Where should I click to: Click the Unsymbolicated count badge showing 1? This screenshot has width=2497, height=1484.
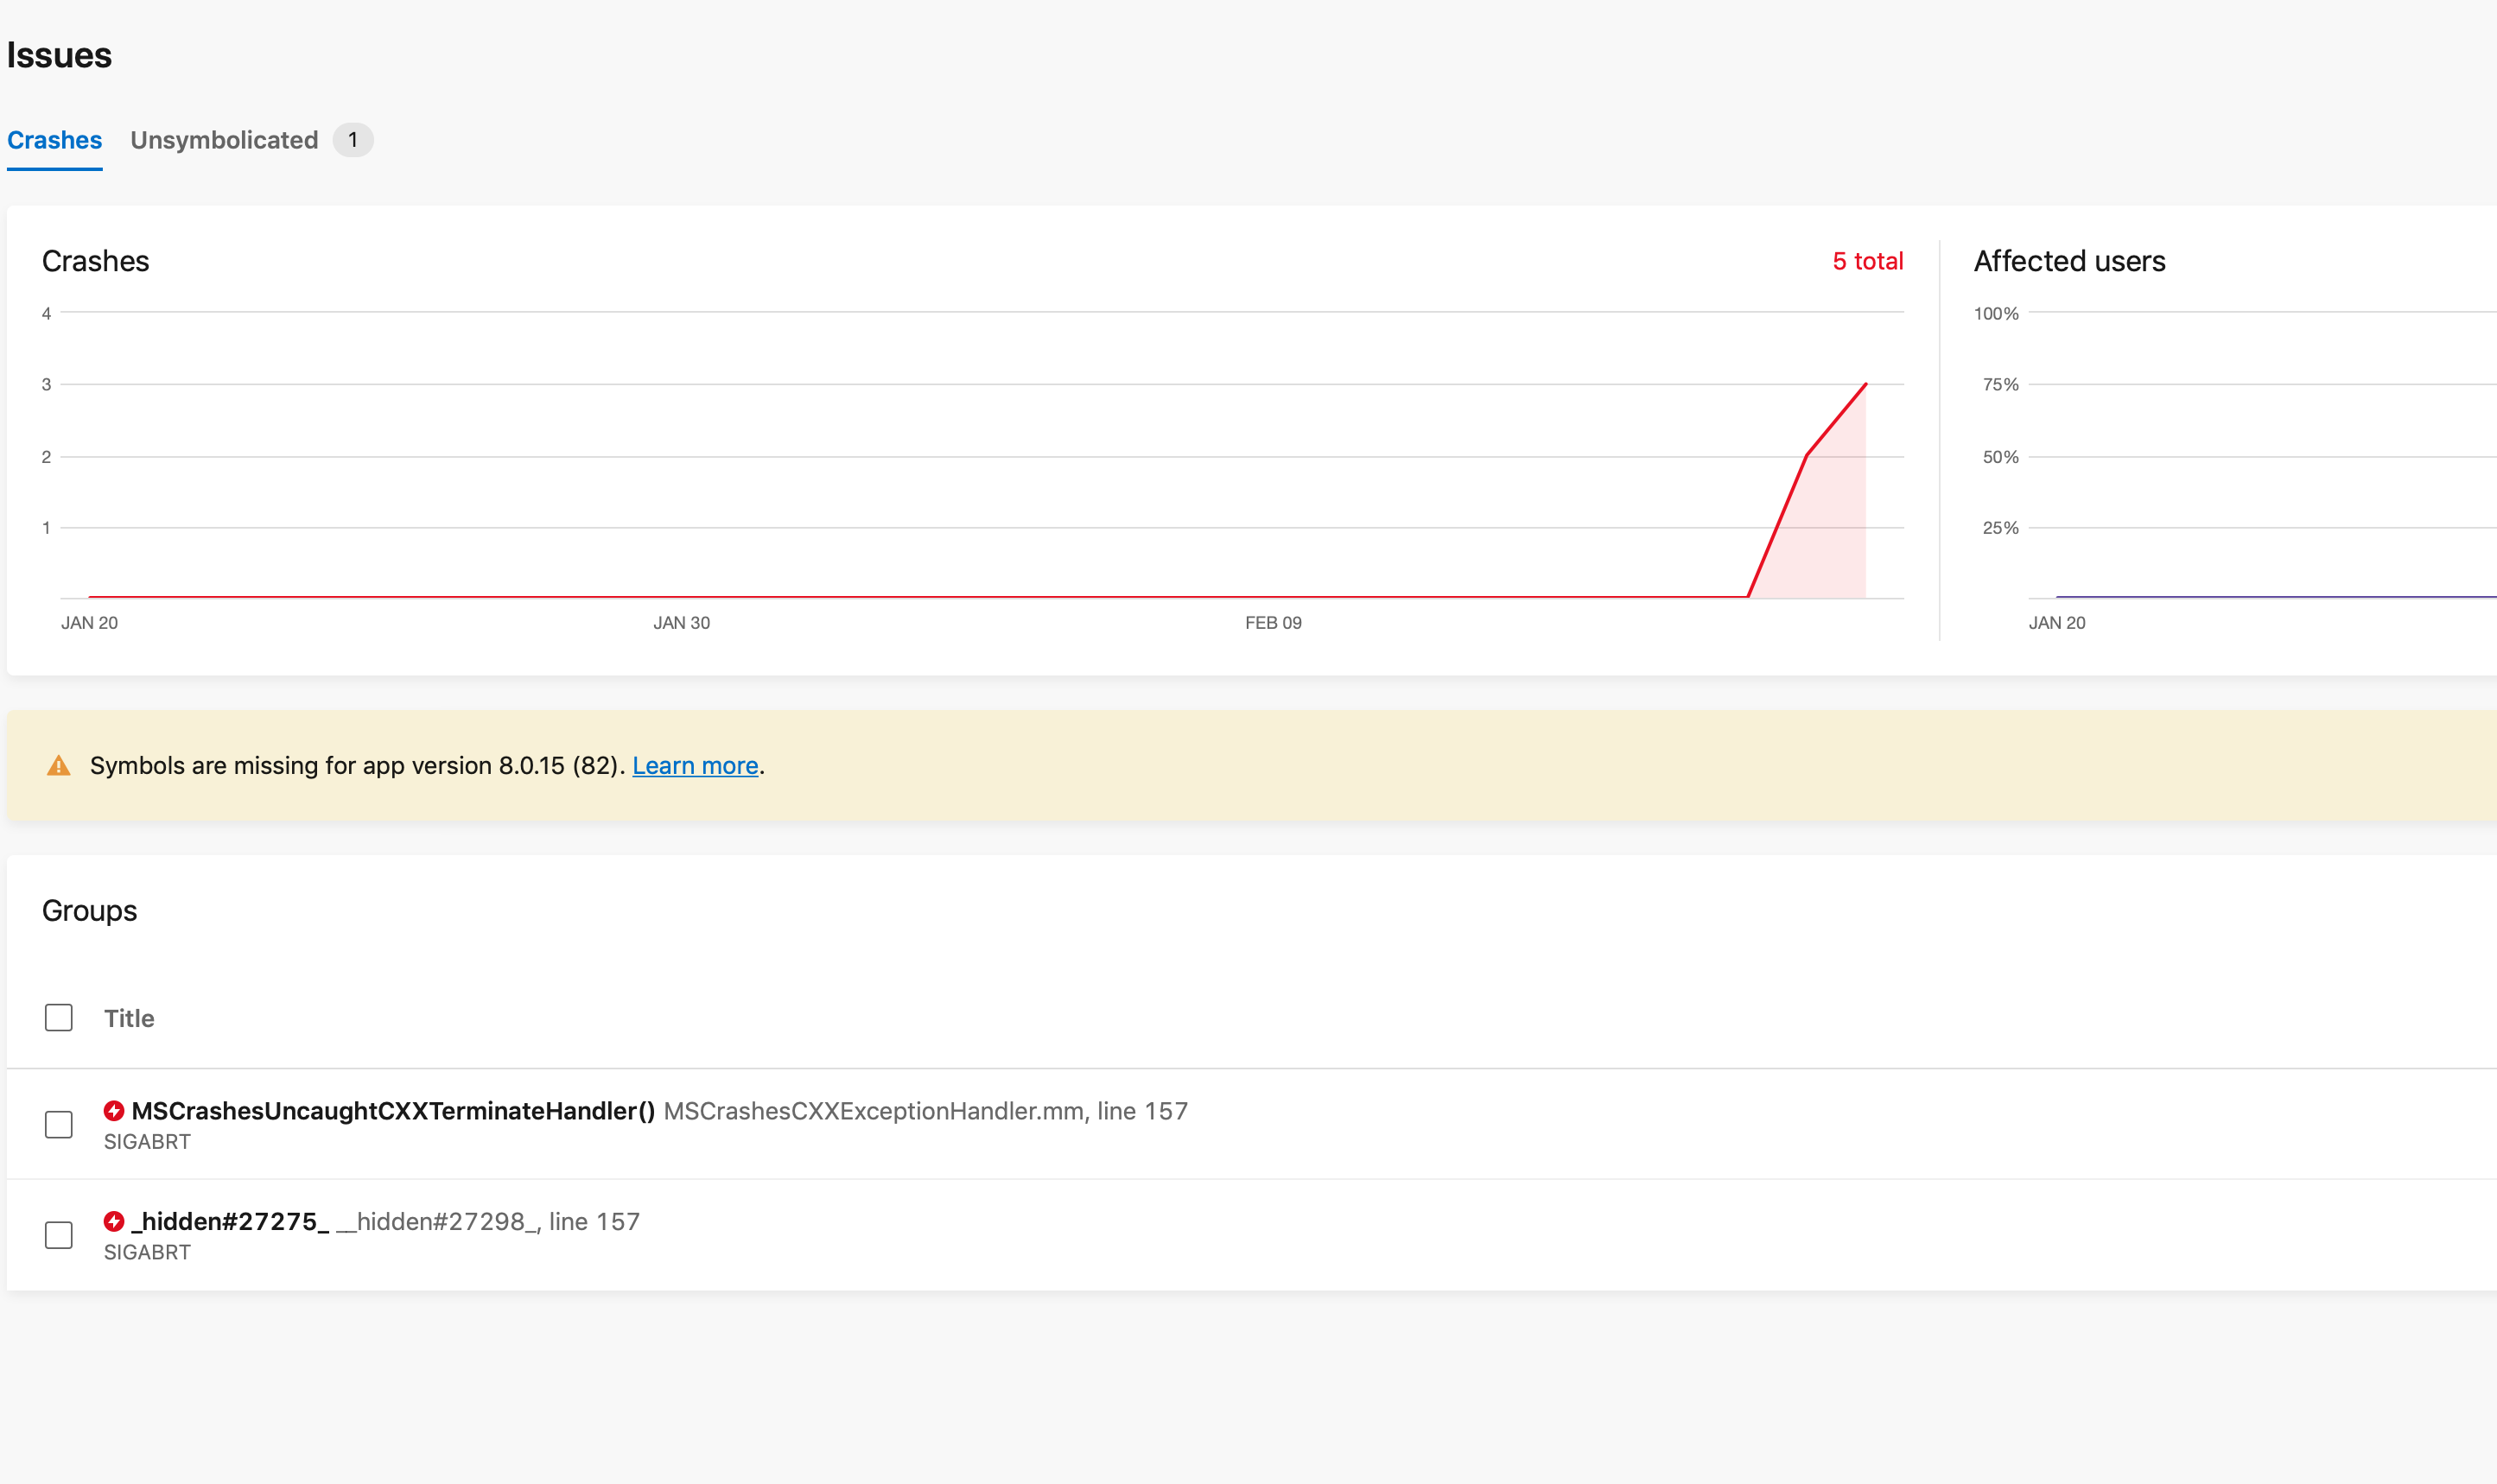353,140
